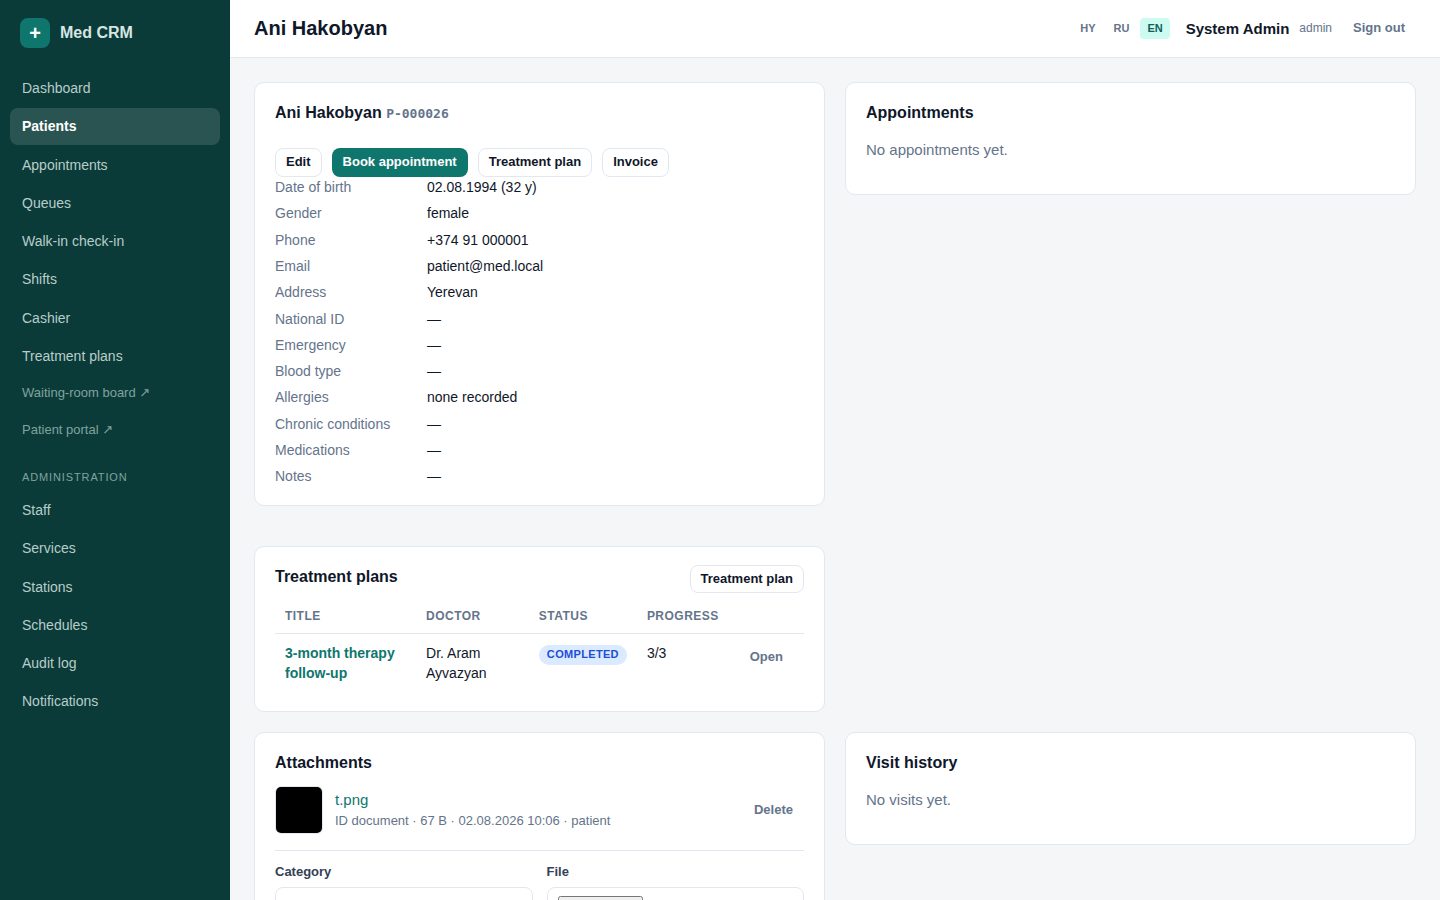The image size is (1440, 900).
Task: View the Audit log
Action: (x=115, y=663)
